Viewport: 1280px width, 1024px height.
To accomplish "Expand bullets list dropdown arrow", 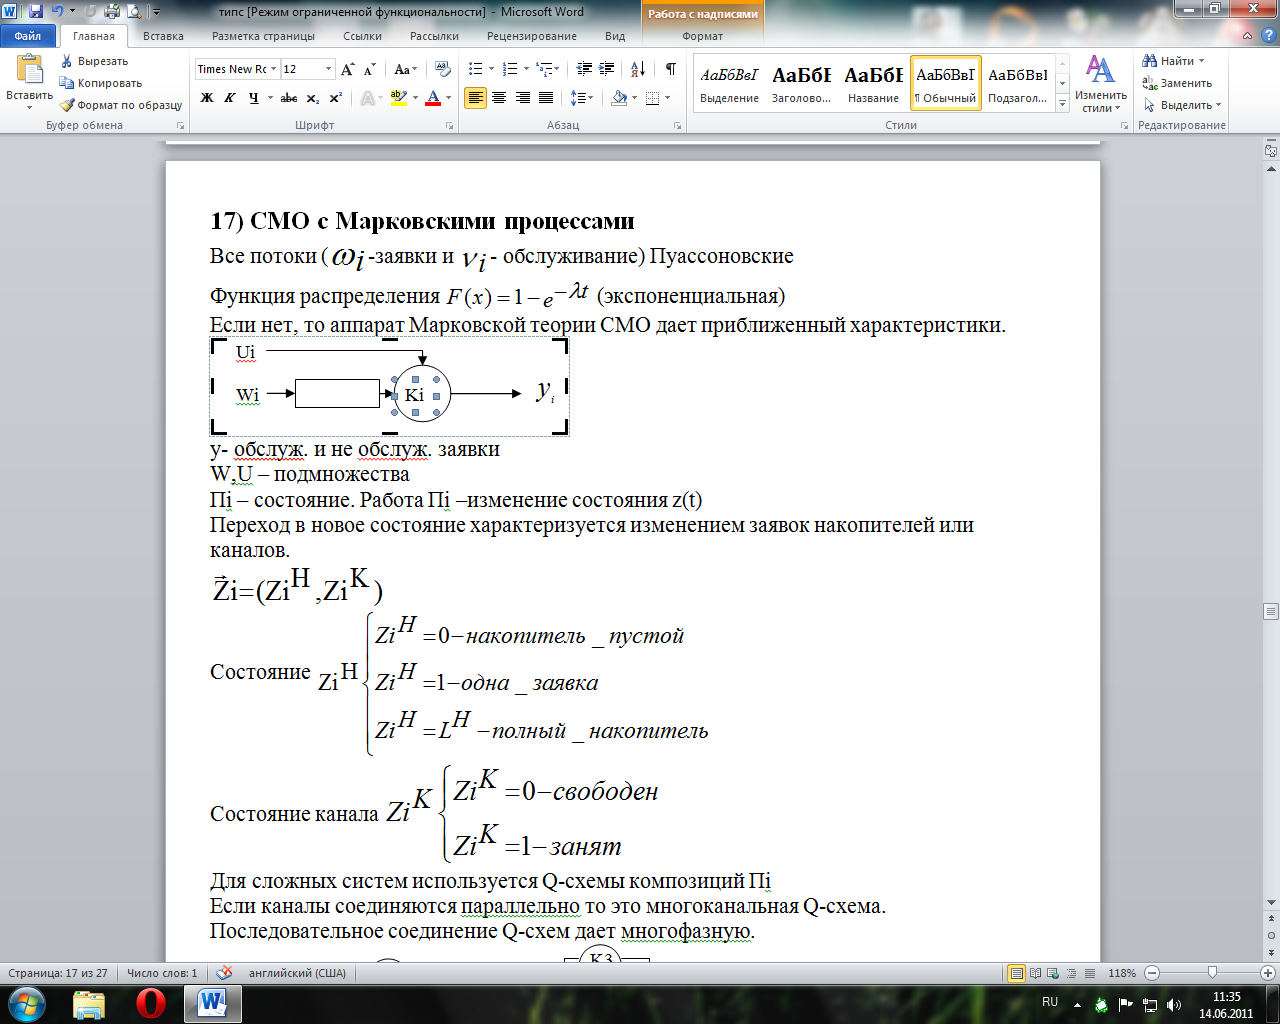I will [491, 69].
